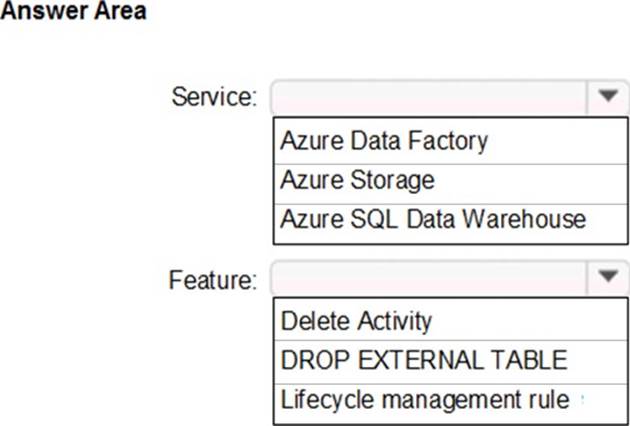
Task: Set the feature to Delete Activity
Action: point(356,321)
